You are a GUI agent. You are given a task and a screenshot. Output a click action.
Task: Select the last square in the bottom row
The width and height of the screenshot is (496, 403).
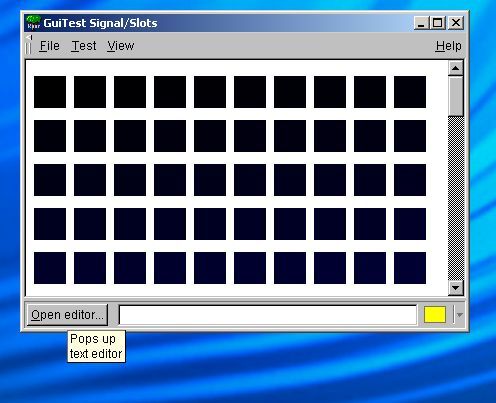point(410,268)
